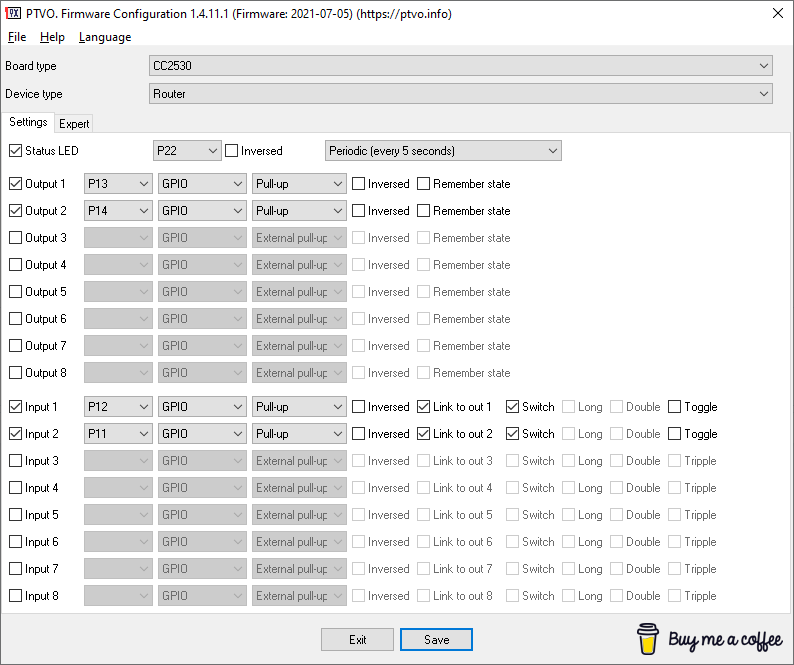Enable the Input 6 checkbox
This screenshot has width=794, height=665.
(x=16, y=542)
